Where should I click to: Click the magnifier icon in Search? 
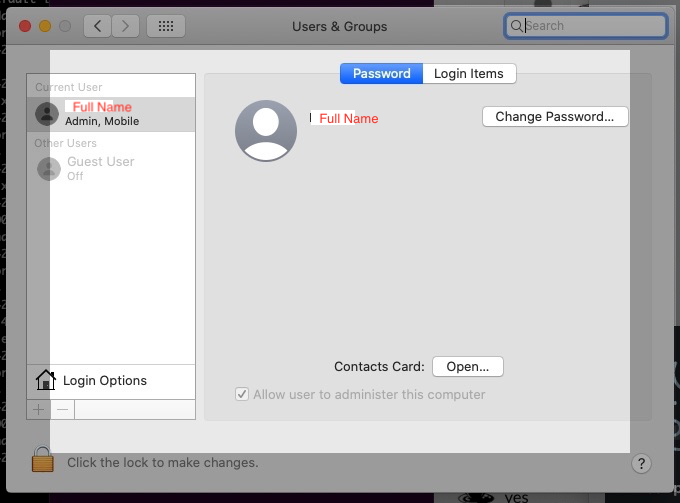pyautogui.click(x=516, y=26)
